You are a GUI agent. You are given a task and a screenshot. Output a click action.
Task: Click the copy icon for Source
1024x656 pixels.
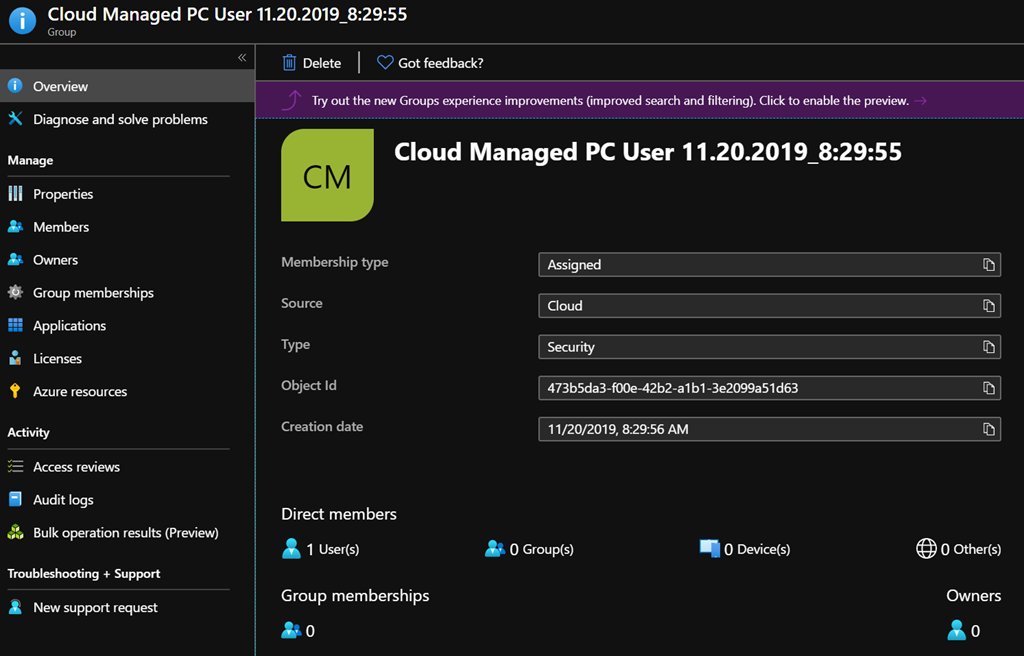[x=988, y=306]
